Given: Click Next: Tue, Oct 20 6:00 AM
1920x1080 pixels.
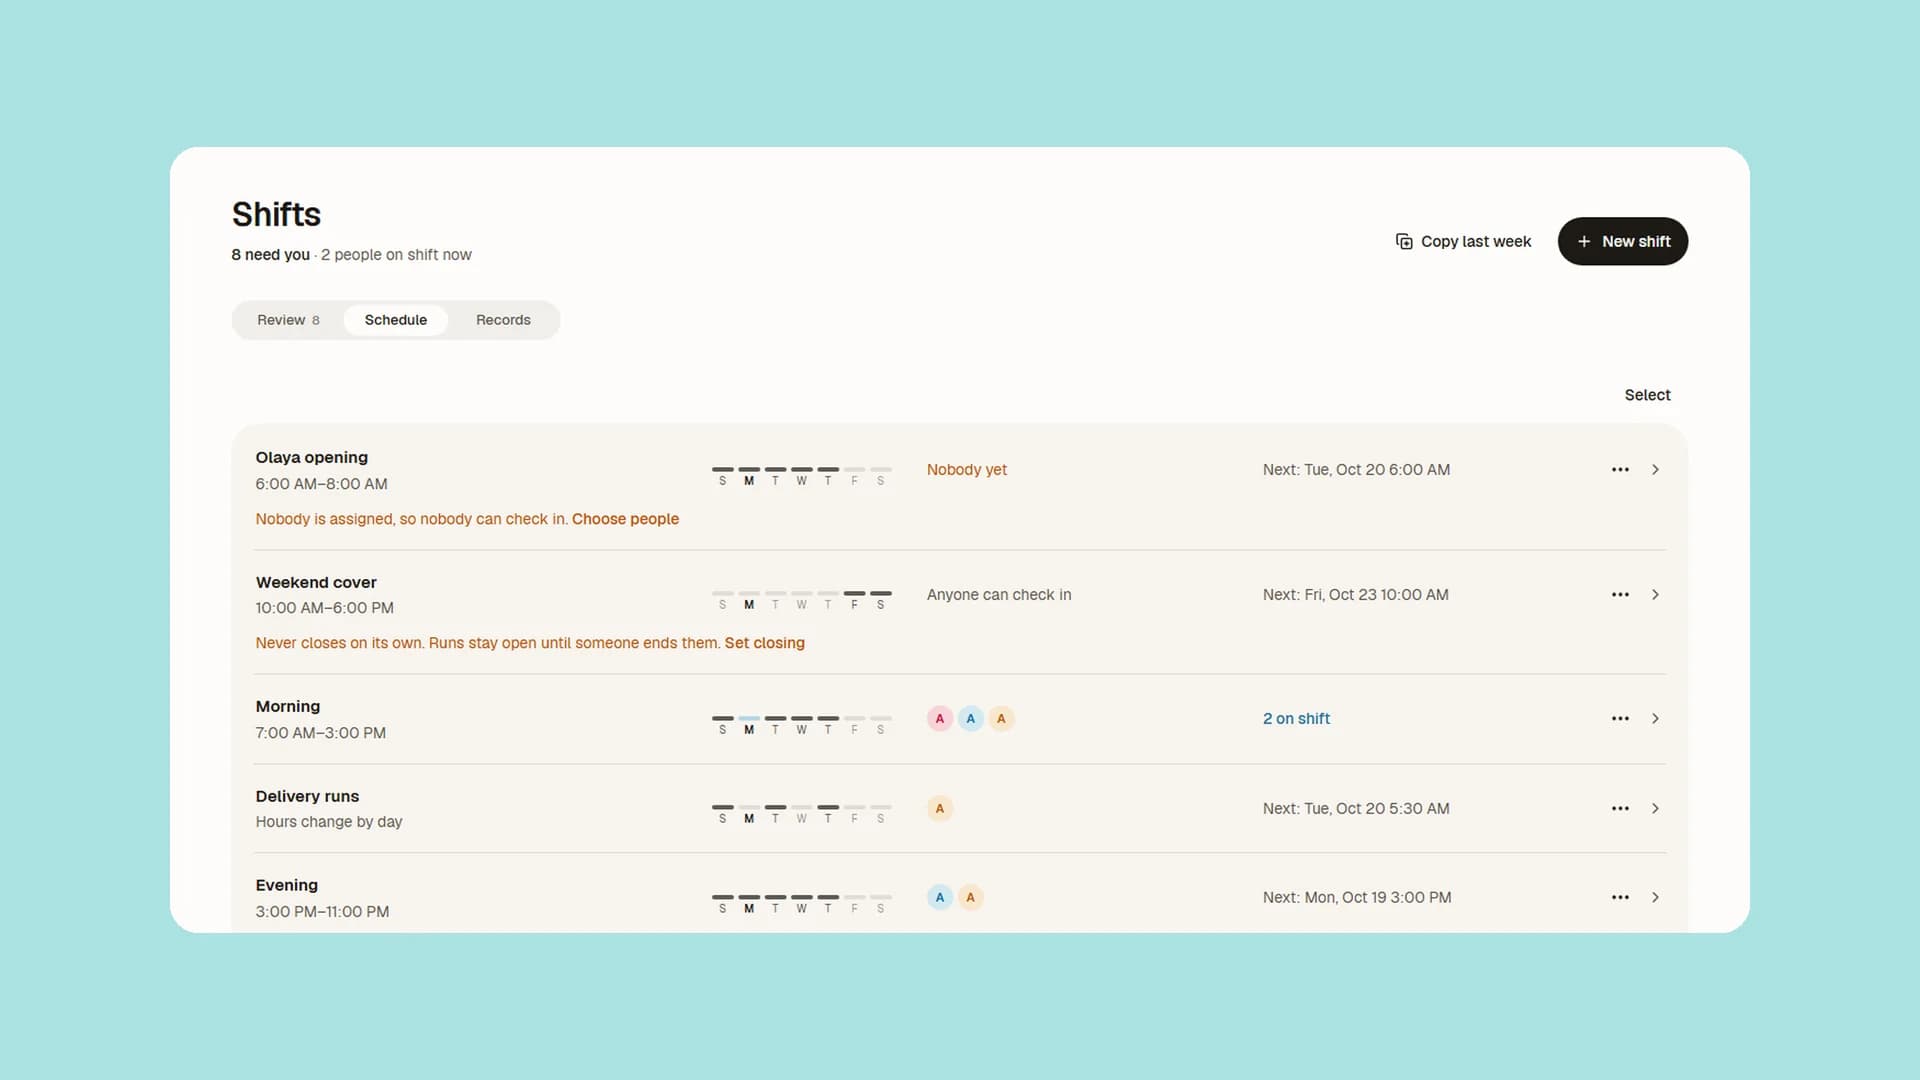Looking at the screenshot, I should (1356, 470).
